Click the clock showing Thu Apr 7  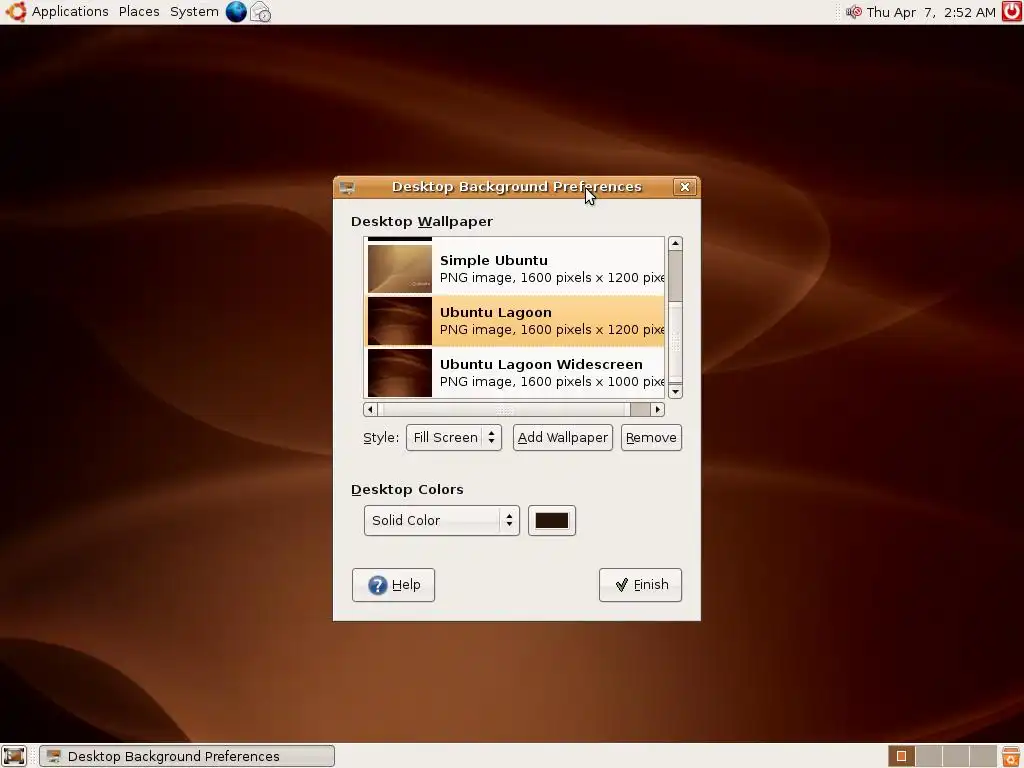(x=931, y=12)
